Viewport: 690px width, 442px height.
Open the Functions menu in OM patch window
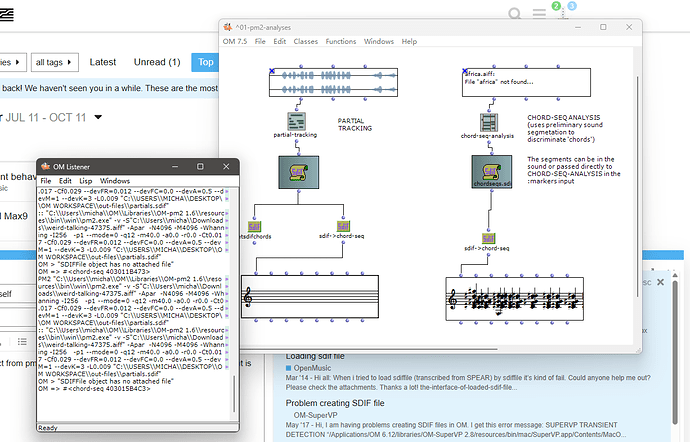(340, 42)
